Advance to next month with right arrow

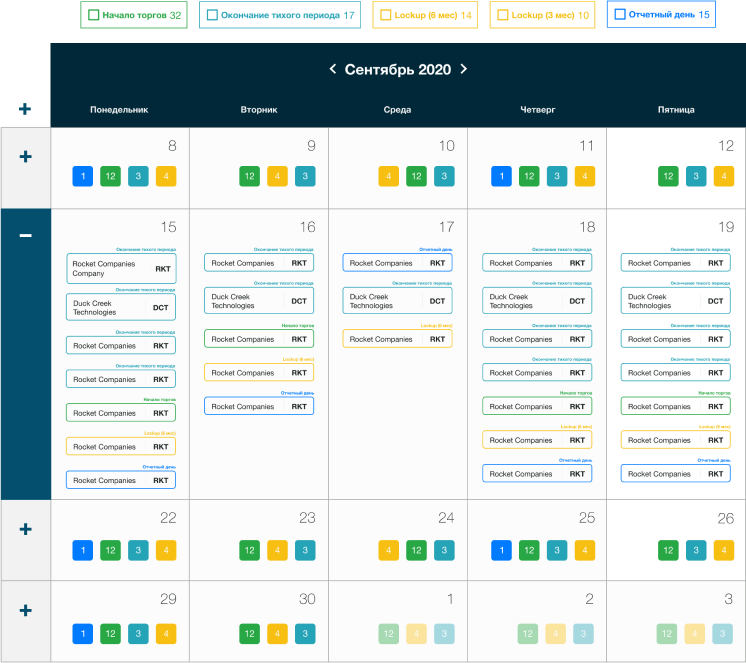464,70
